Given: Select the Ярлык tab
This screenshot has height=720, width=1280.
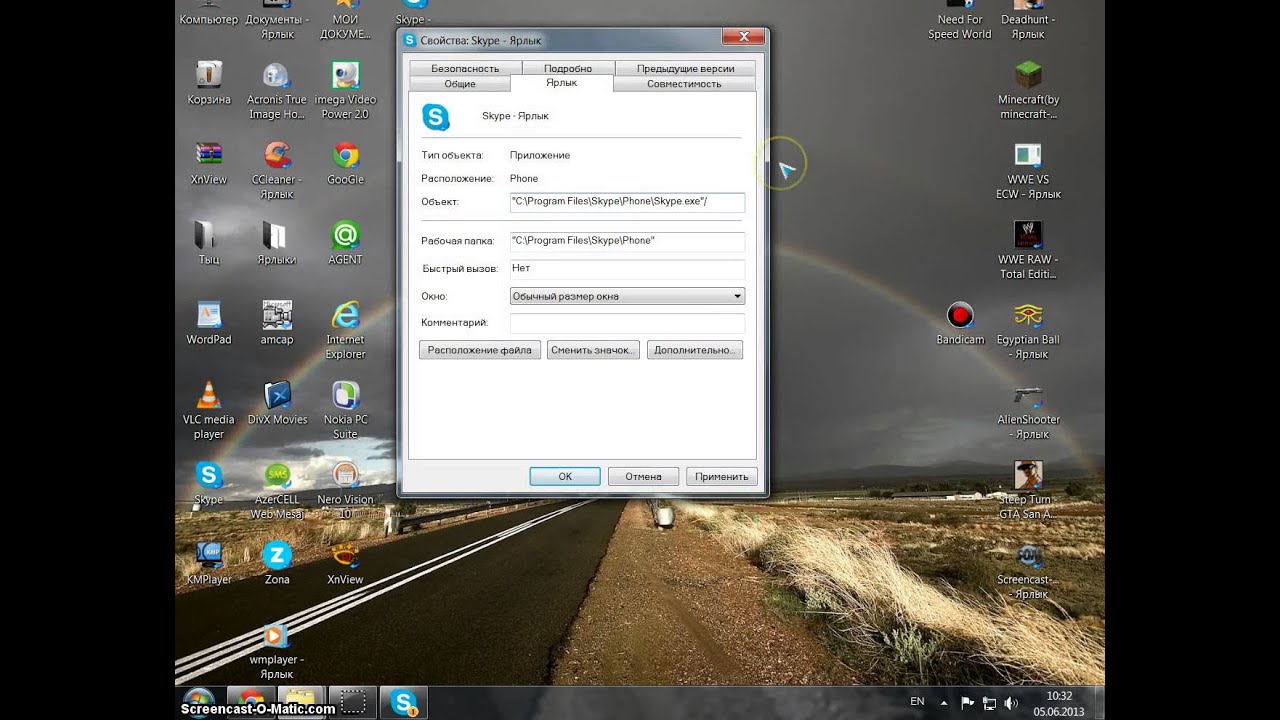Looking at the screenshot, I should (561, 83).
